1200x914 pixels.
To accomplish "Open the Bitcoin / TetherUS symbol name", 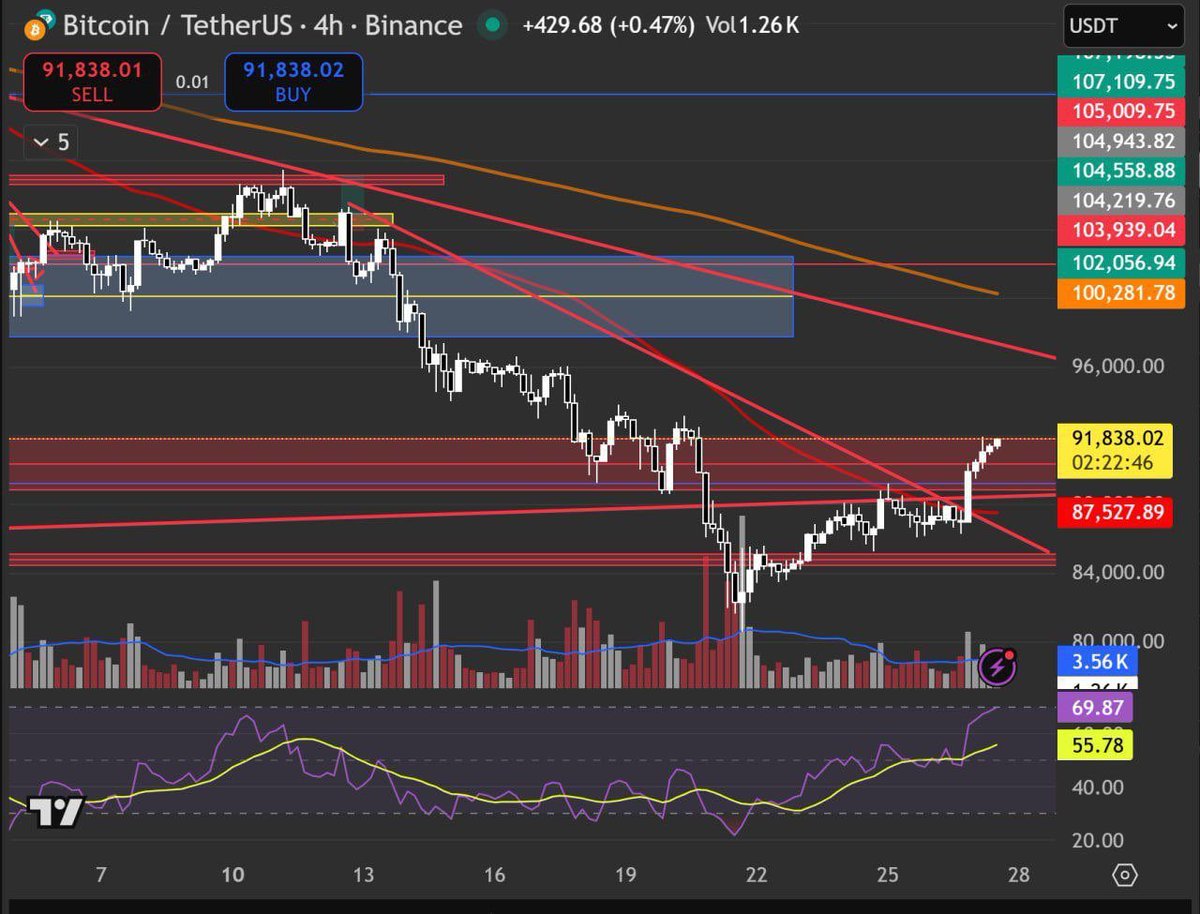I will click(178, 25).
